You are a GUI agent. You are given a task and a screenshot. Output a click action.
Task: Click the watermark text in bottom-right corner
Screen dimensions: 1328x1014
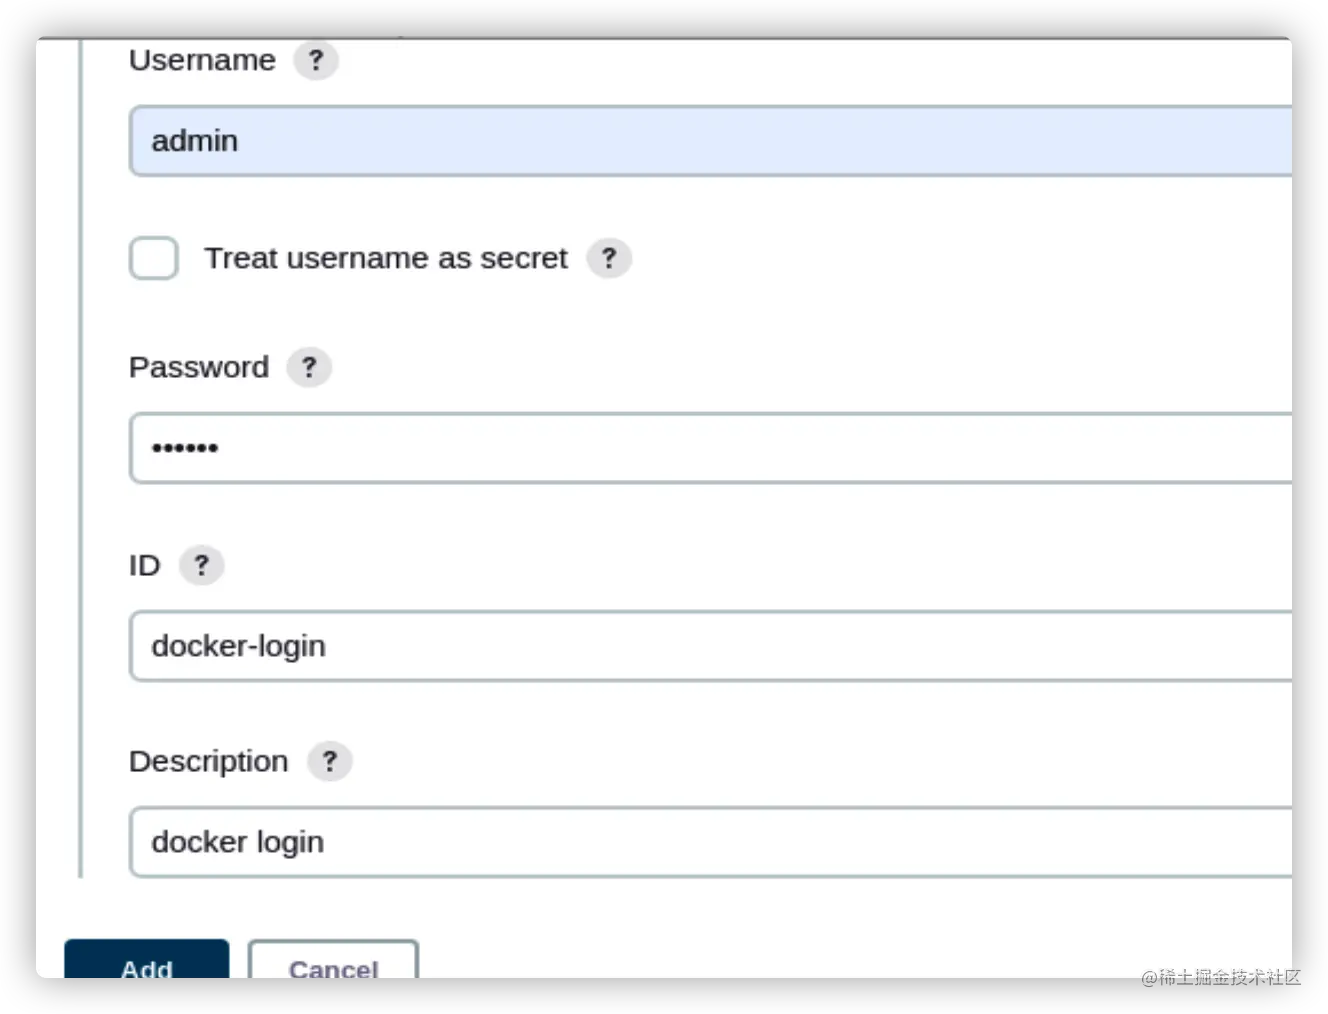coord(1219,976)
